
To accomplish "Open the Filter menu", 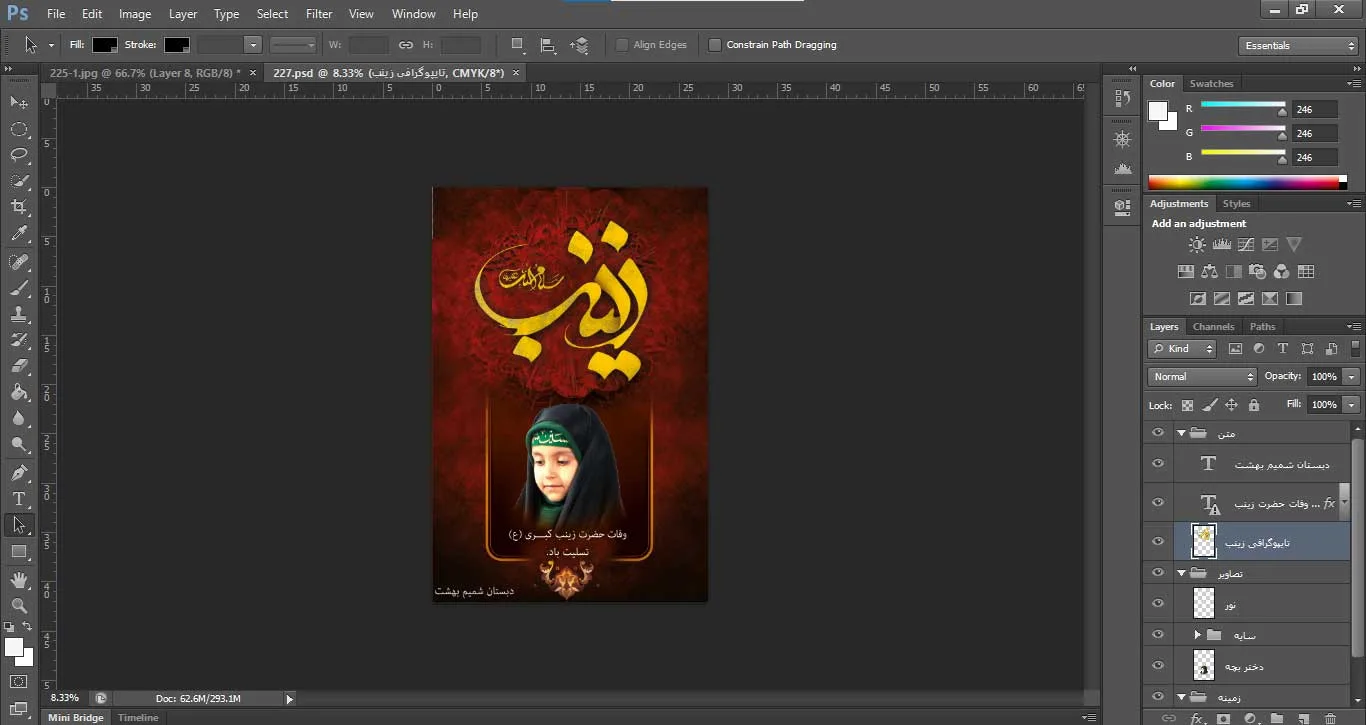I will point(319,14).
